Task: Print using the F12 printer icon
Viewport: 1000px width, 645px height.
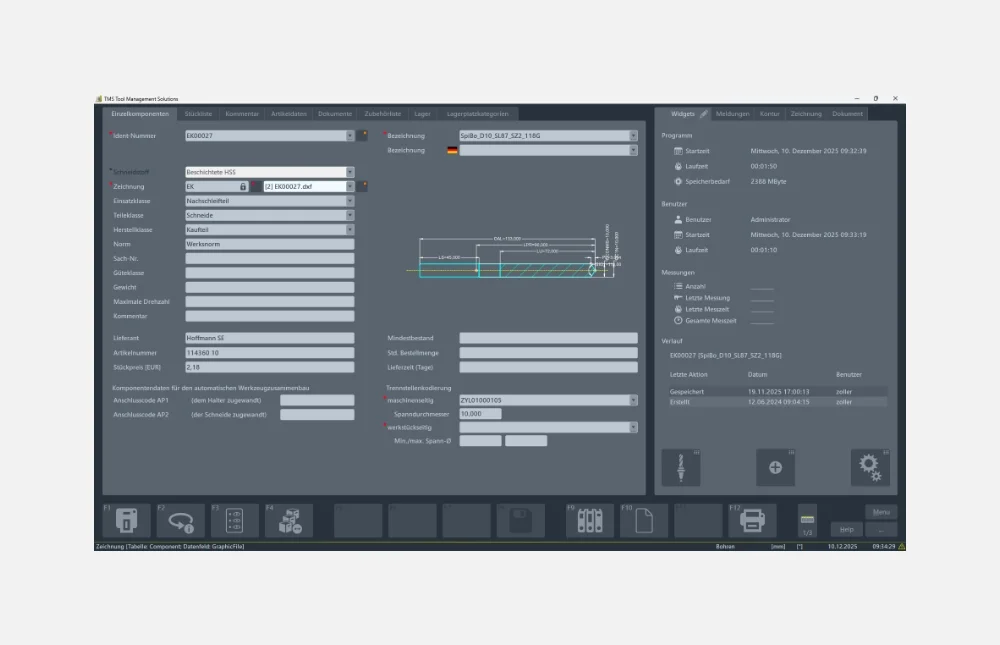Action: coord(752,521)
